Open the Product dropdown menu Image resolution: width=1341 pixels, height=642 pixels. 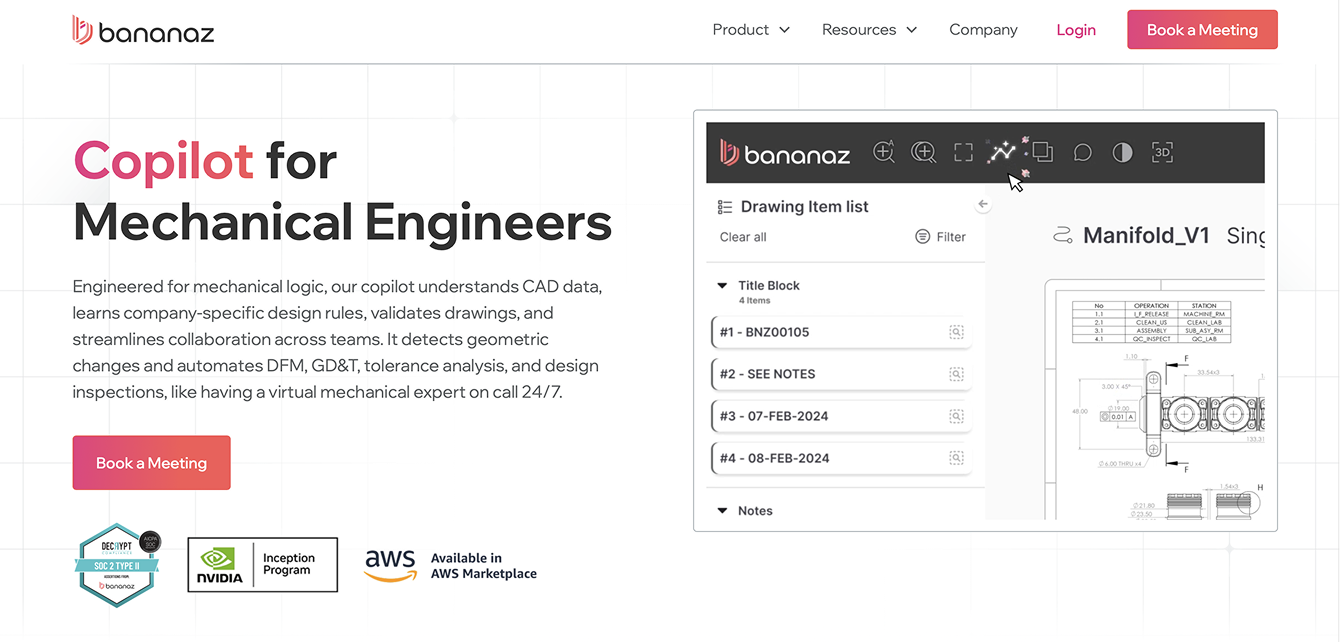point(750,29)
